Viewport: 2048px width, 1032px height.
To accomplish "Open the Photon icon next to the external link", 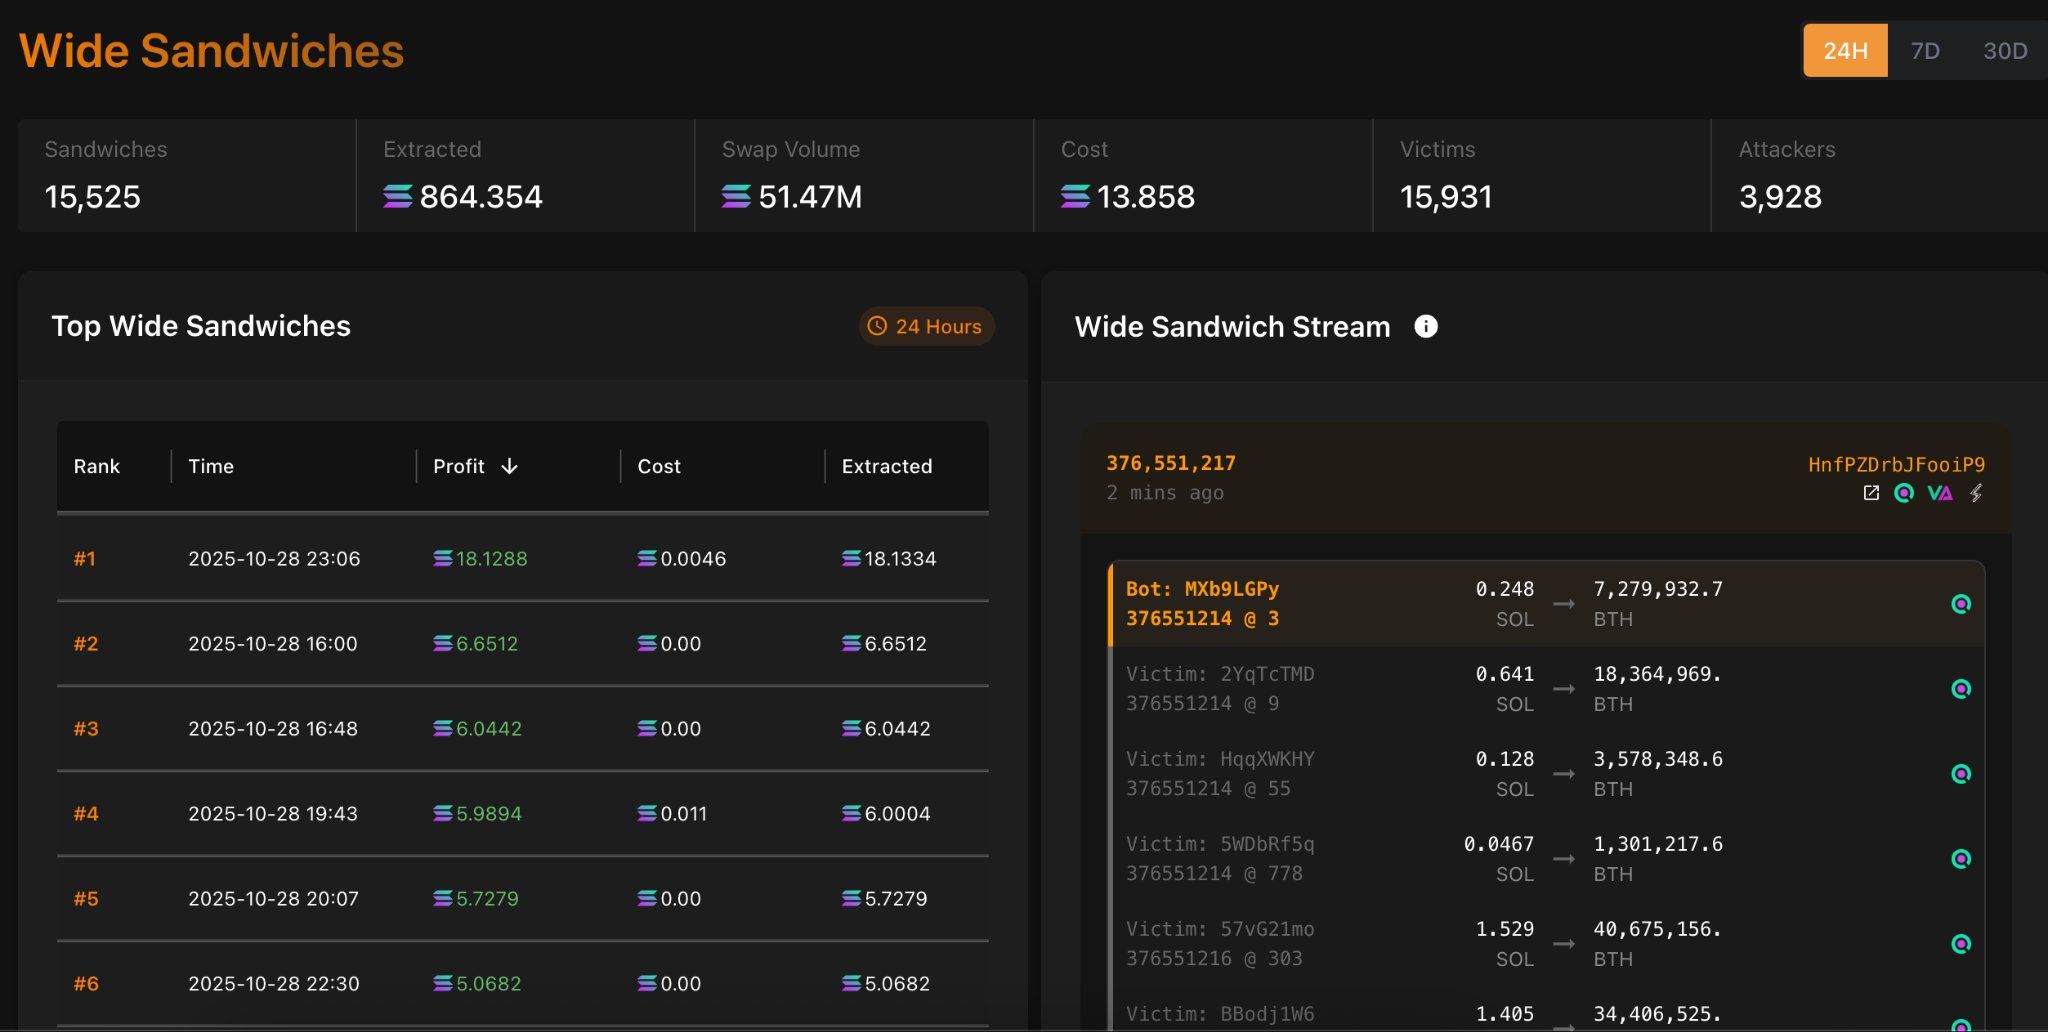I will point(1903,494).
